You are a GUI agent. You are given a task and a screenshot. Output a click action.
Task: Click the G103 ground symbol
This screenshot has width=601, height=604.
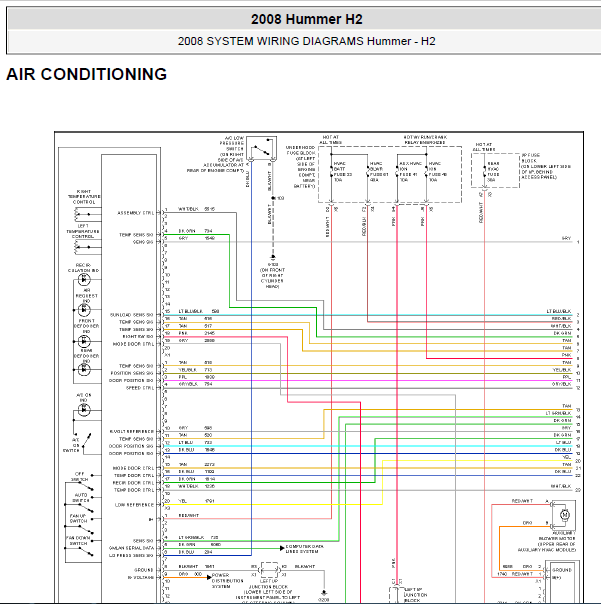(273, 257)
